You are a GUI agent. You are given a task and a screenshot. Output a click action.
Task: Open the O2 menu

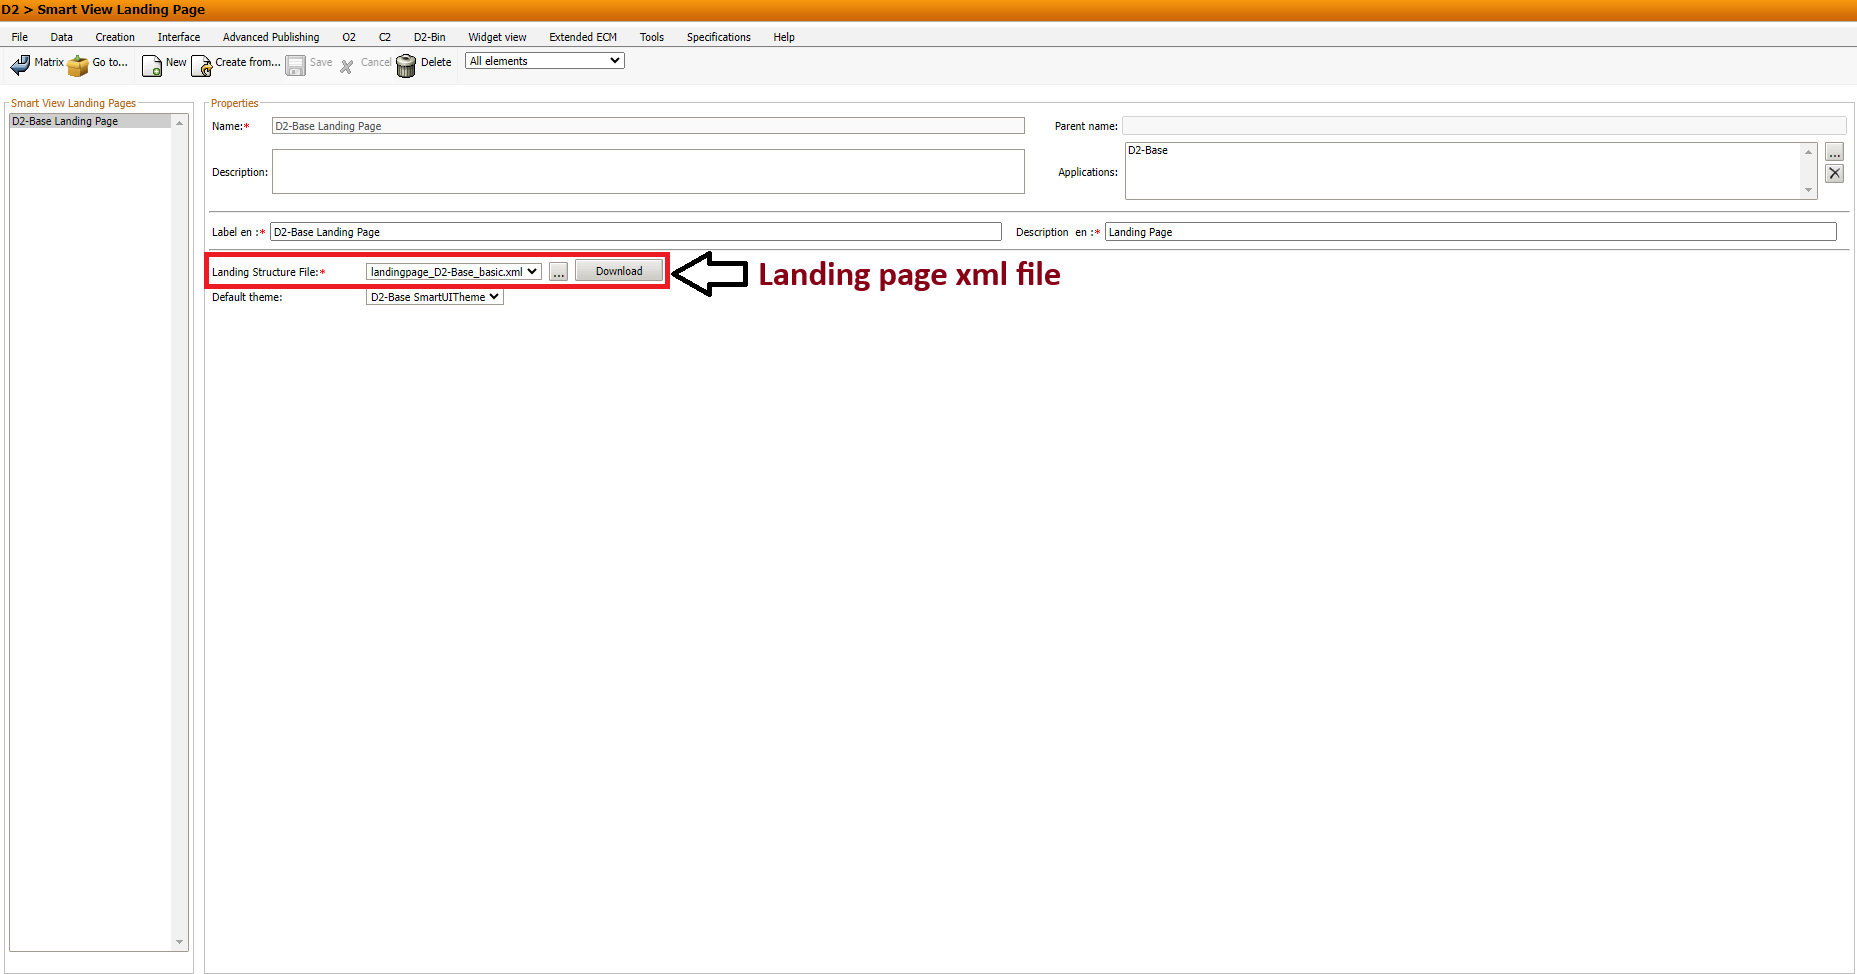(349, 37)
